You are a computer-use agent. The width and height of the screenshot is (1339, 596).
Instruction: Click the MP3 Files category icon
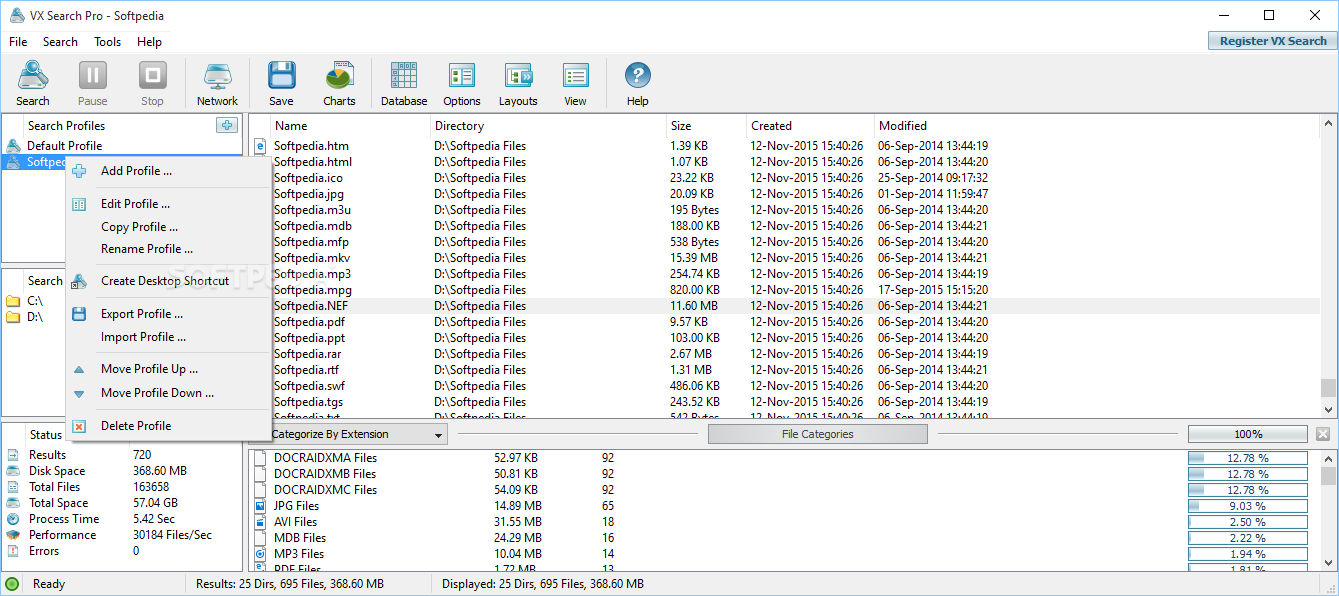click(x=260, y=554)
